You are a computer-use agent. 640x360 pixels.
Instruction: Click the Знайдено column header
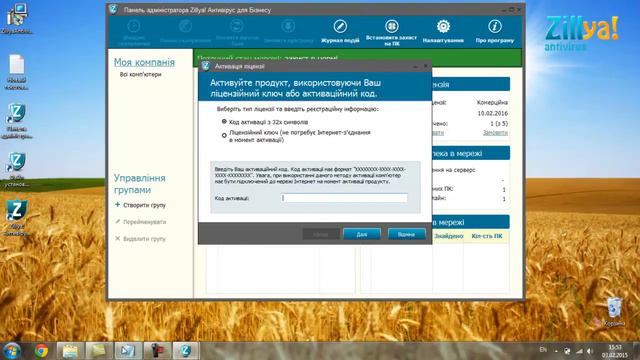[449, 236]
